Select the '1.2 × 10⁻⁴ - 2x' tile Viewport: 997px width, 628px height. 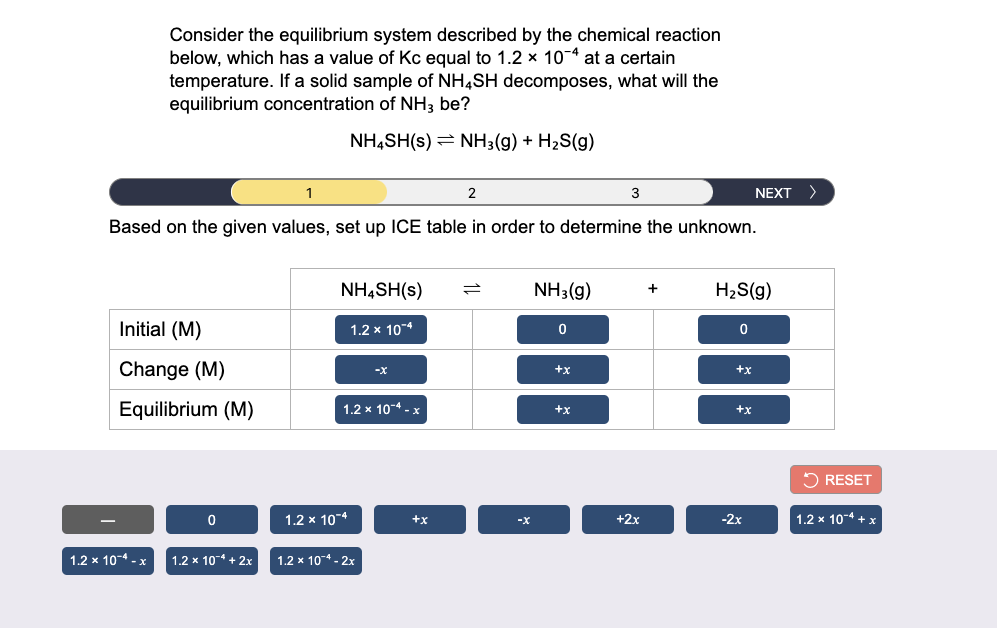(315, 561)
